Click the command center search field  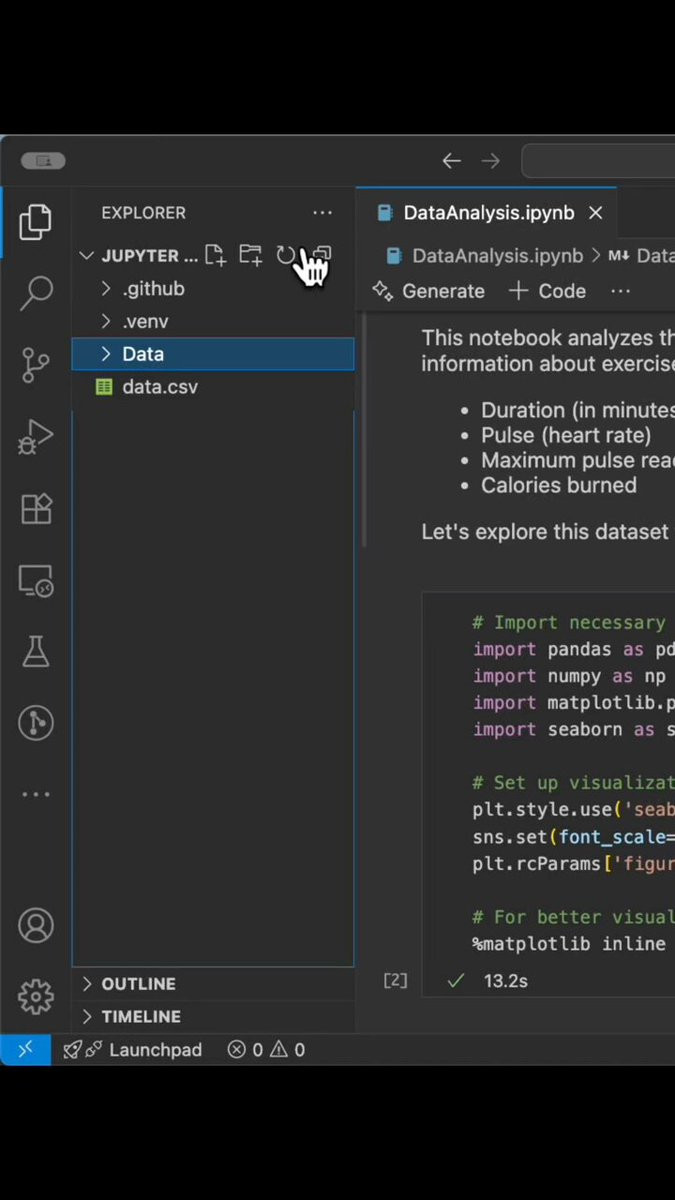click(598, 161)
